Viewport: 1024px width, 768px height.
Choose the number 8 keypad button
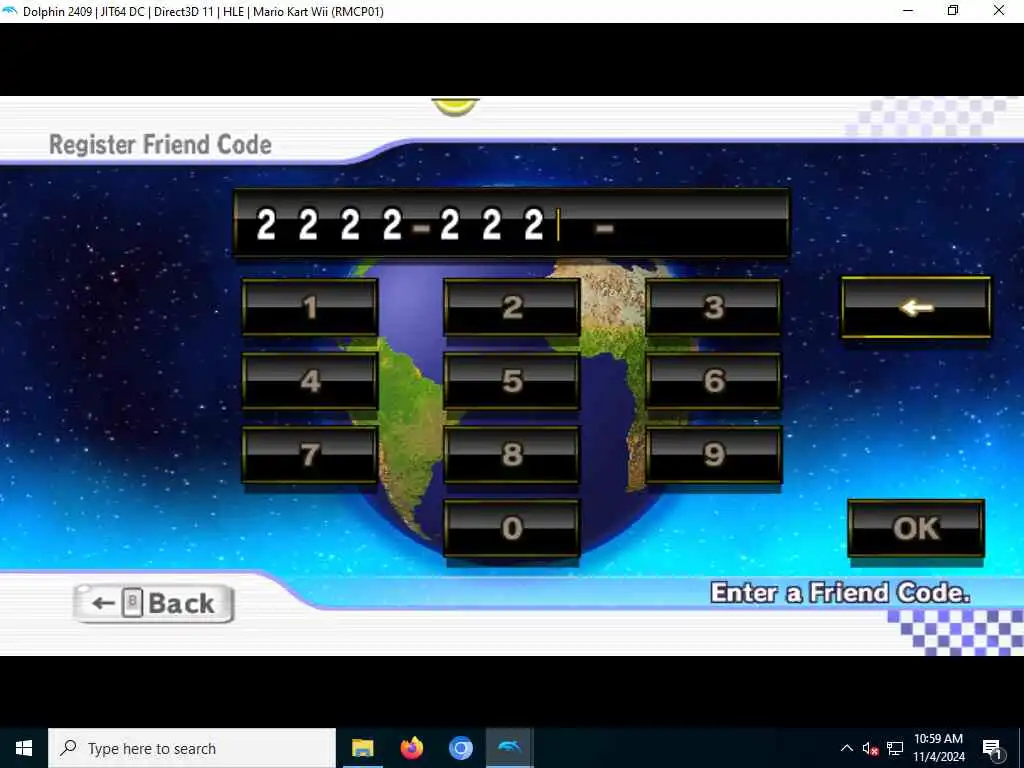(x=511, y=455)
